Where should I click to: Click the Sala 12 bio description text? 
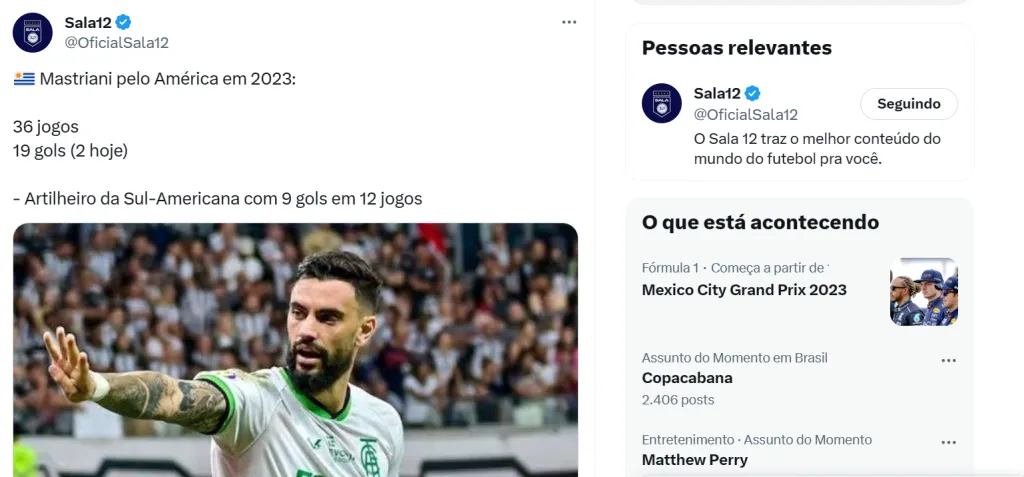[x=817, y=148]
